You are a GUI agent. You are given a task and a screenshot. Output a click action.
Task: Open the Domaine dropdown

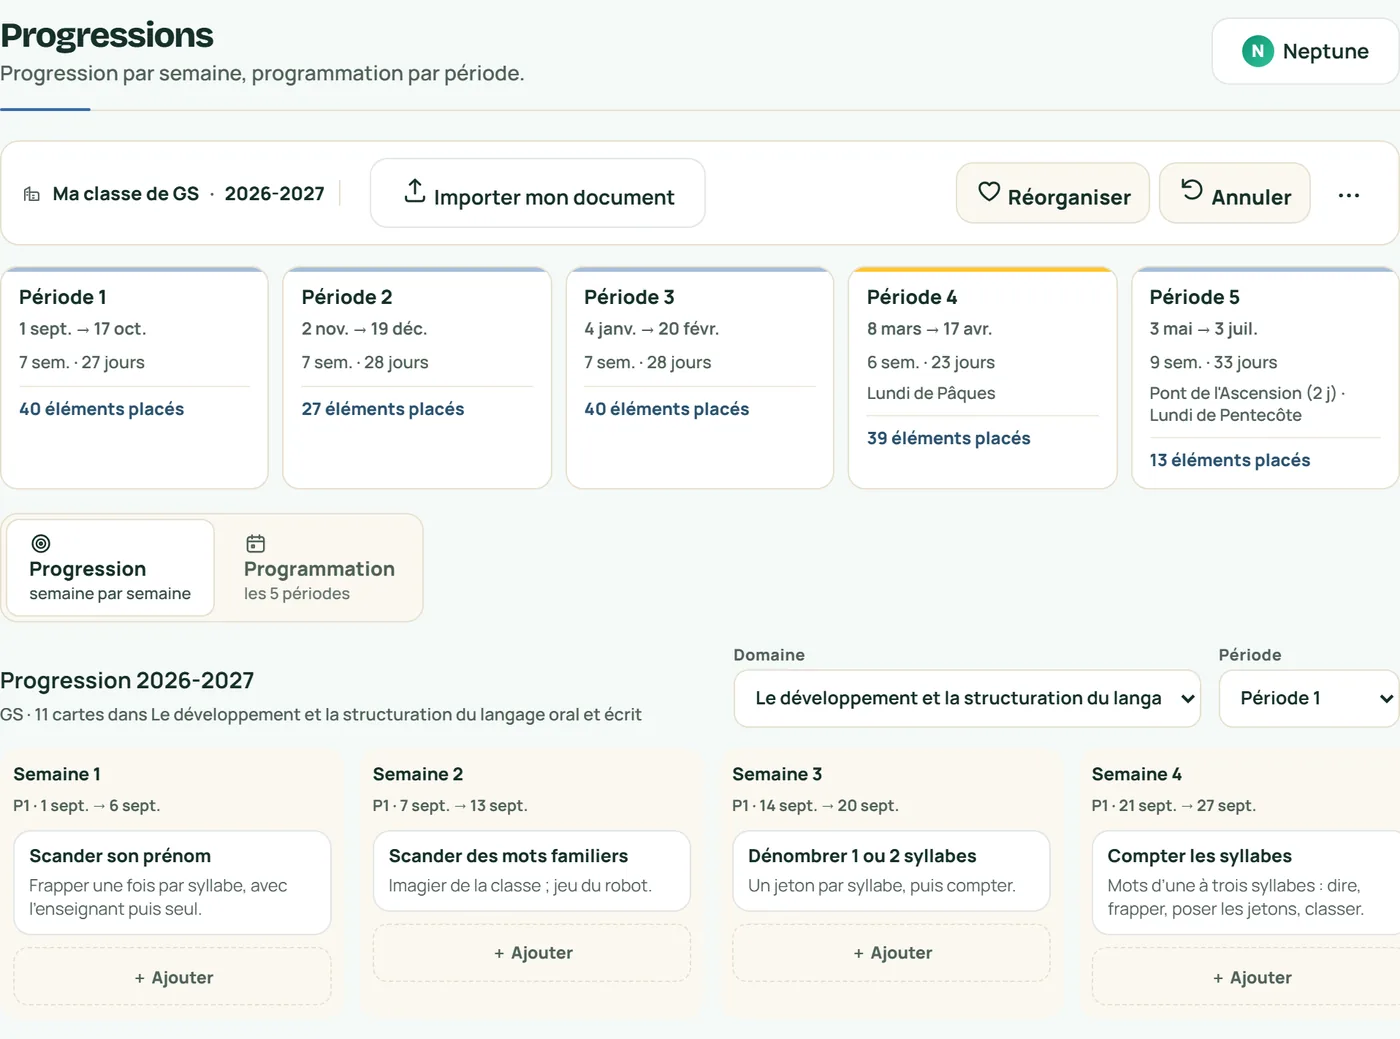point(967,698)
